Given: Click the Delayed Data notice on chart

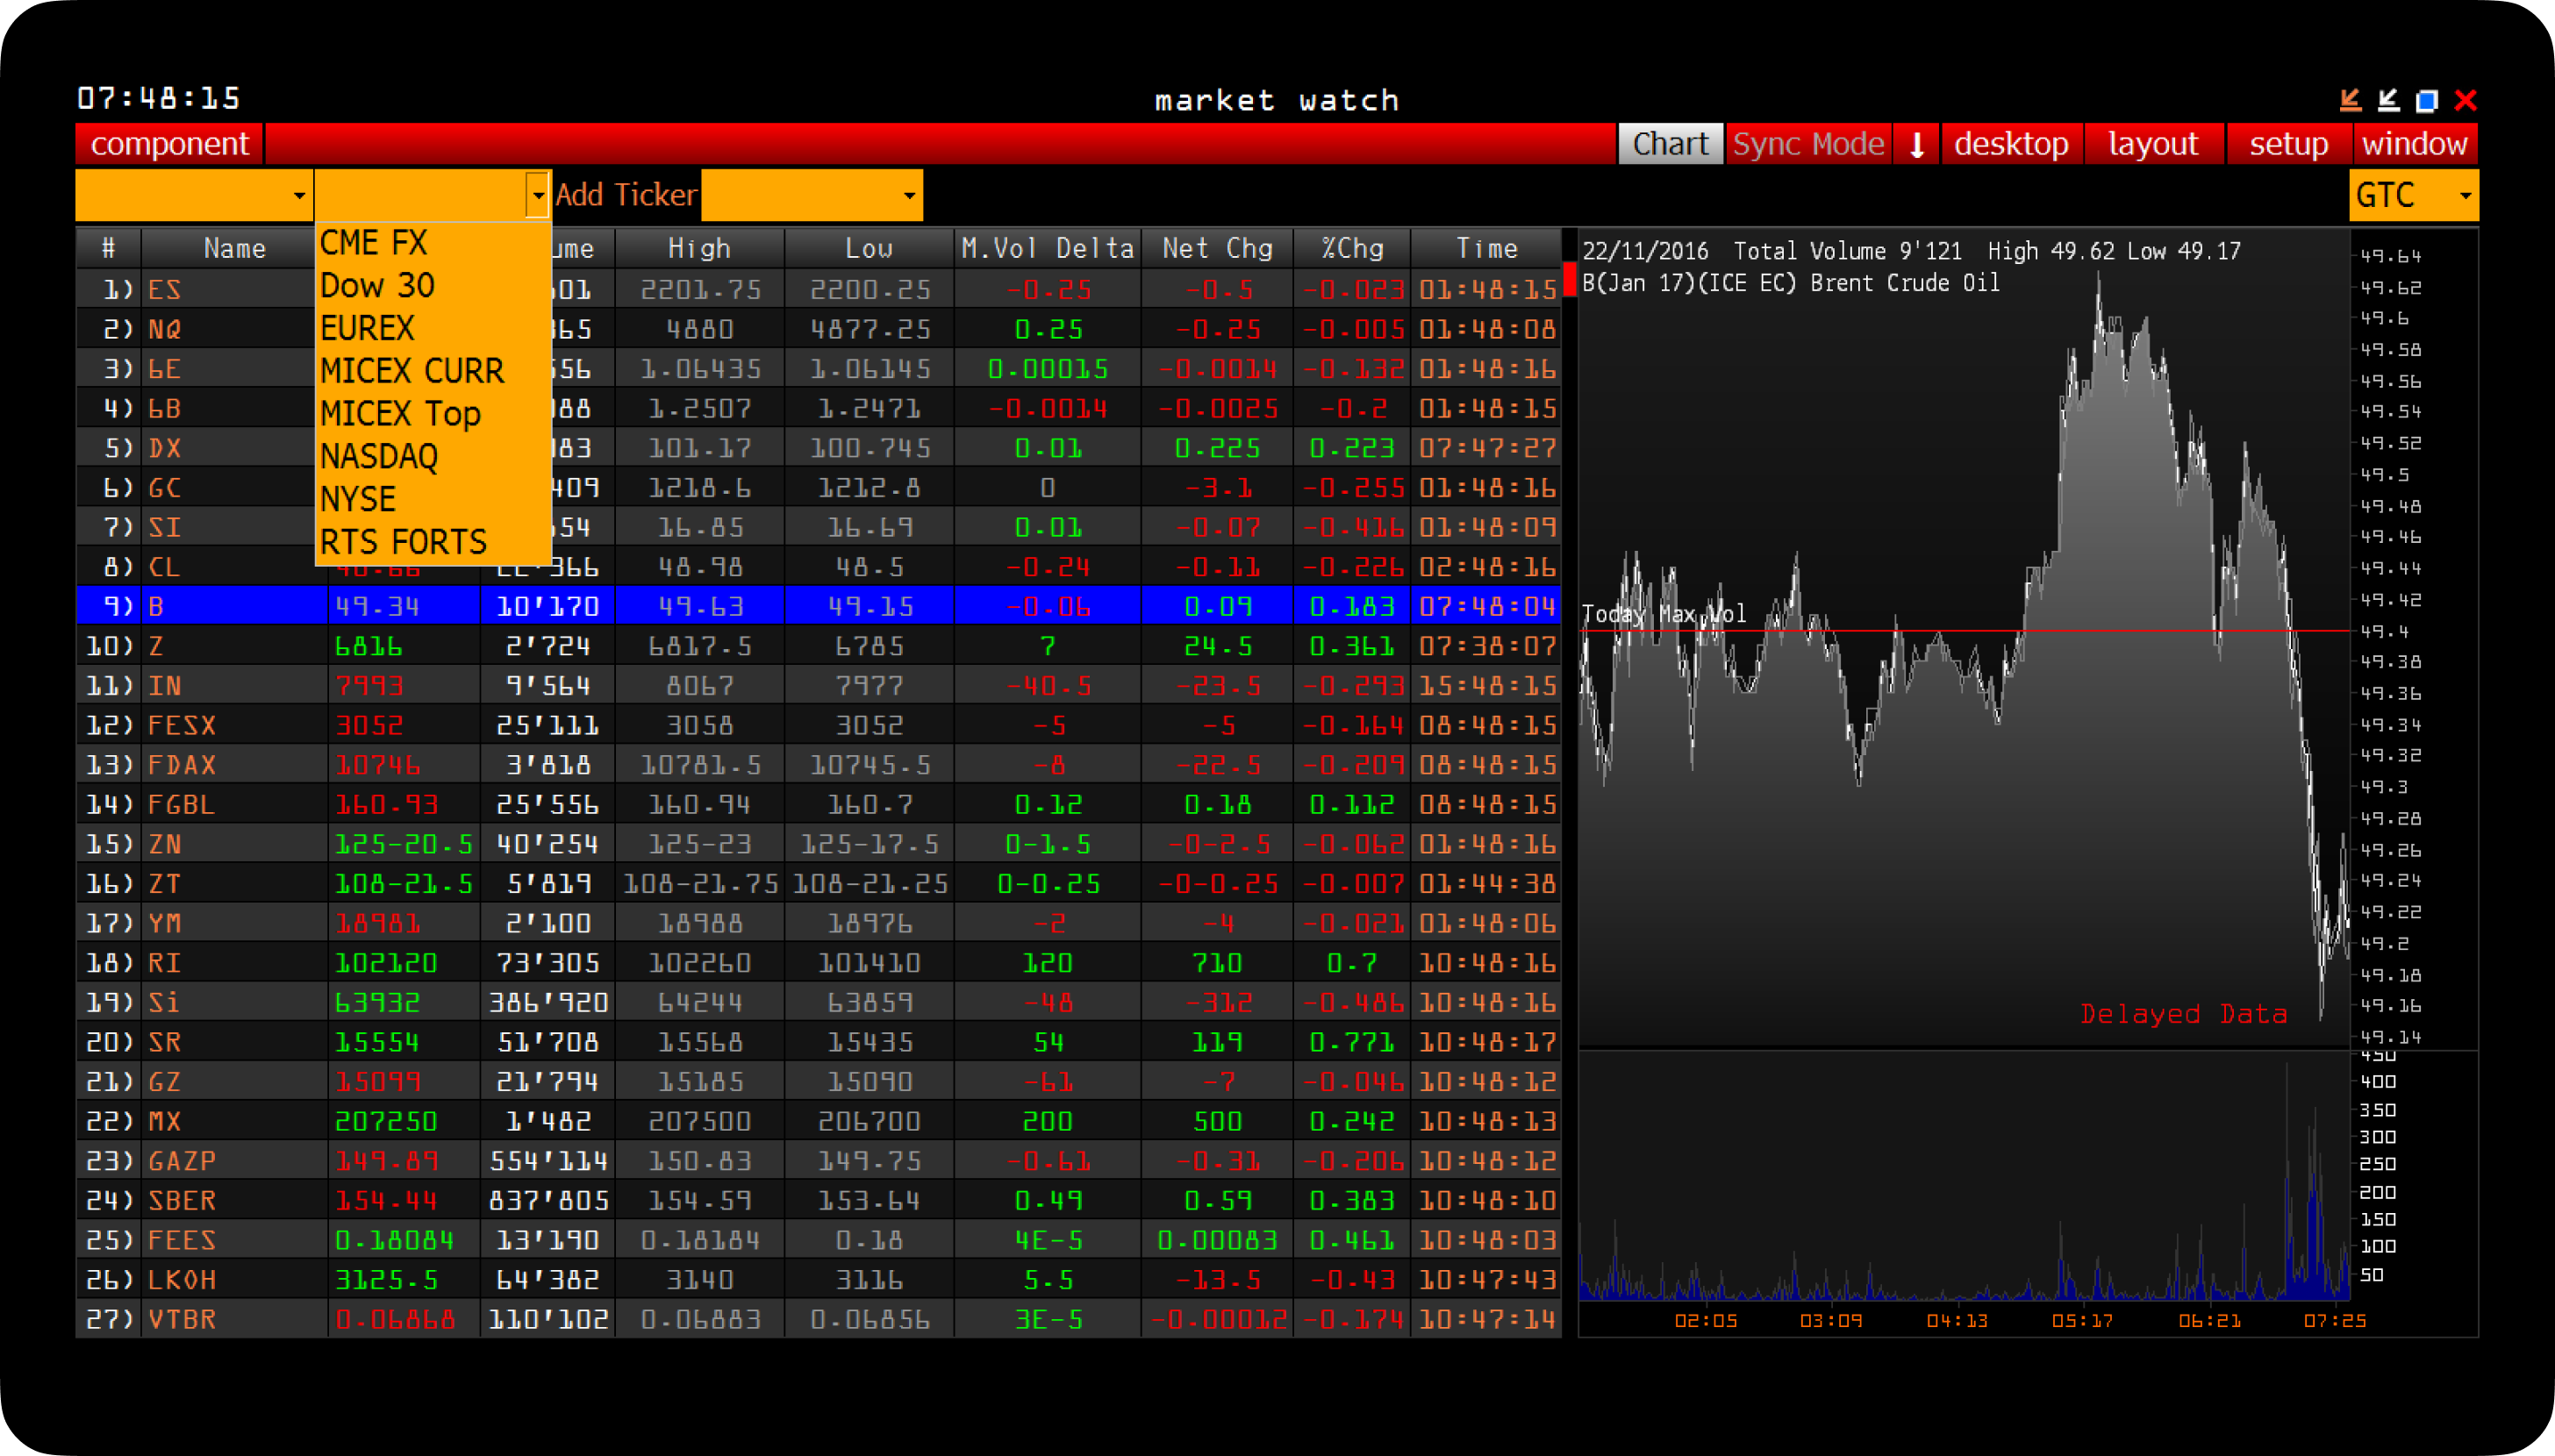Looking at the screenshot, I should point(2184,1014).
